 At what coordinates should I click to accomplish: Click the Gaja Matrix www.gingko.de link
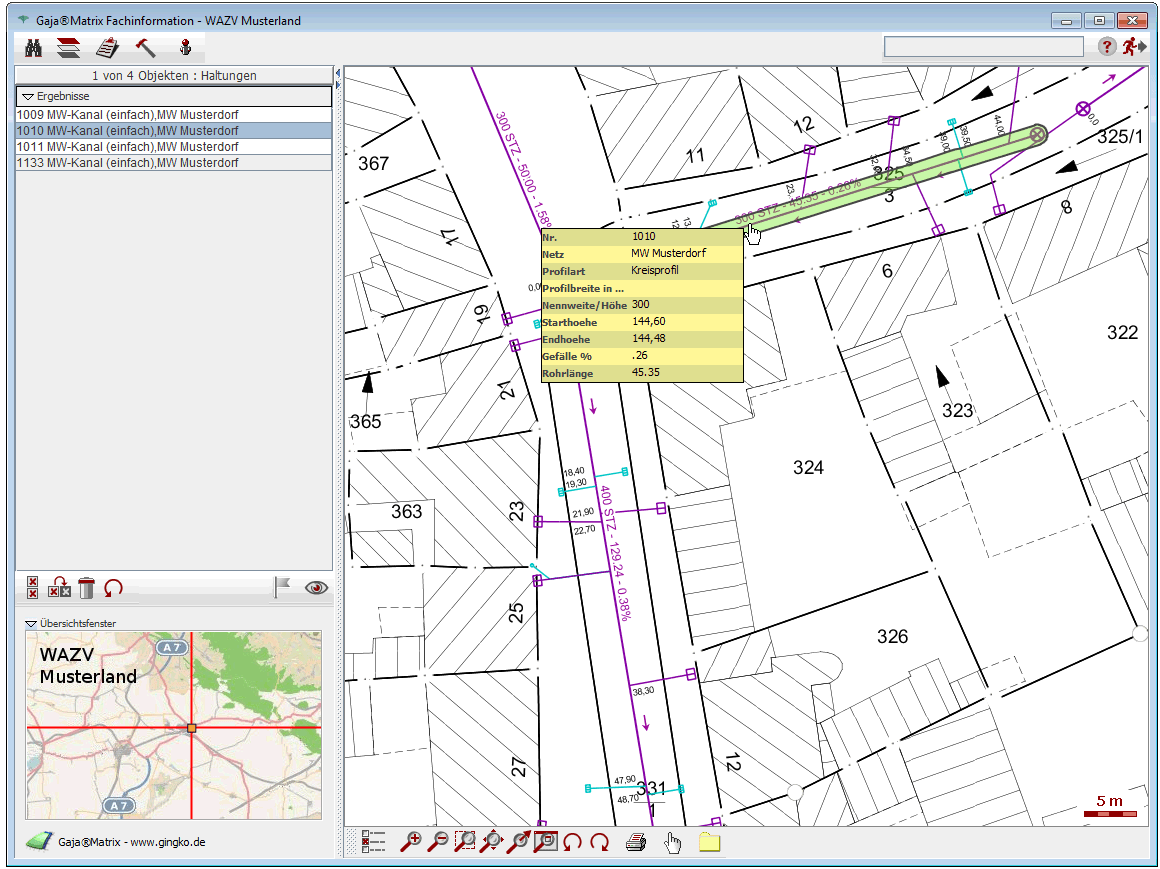[x=132, y=842]
